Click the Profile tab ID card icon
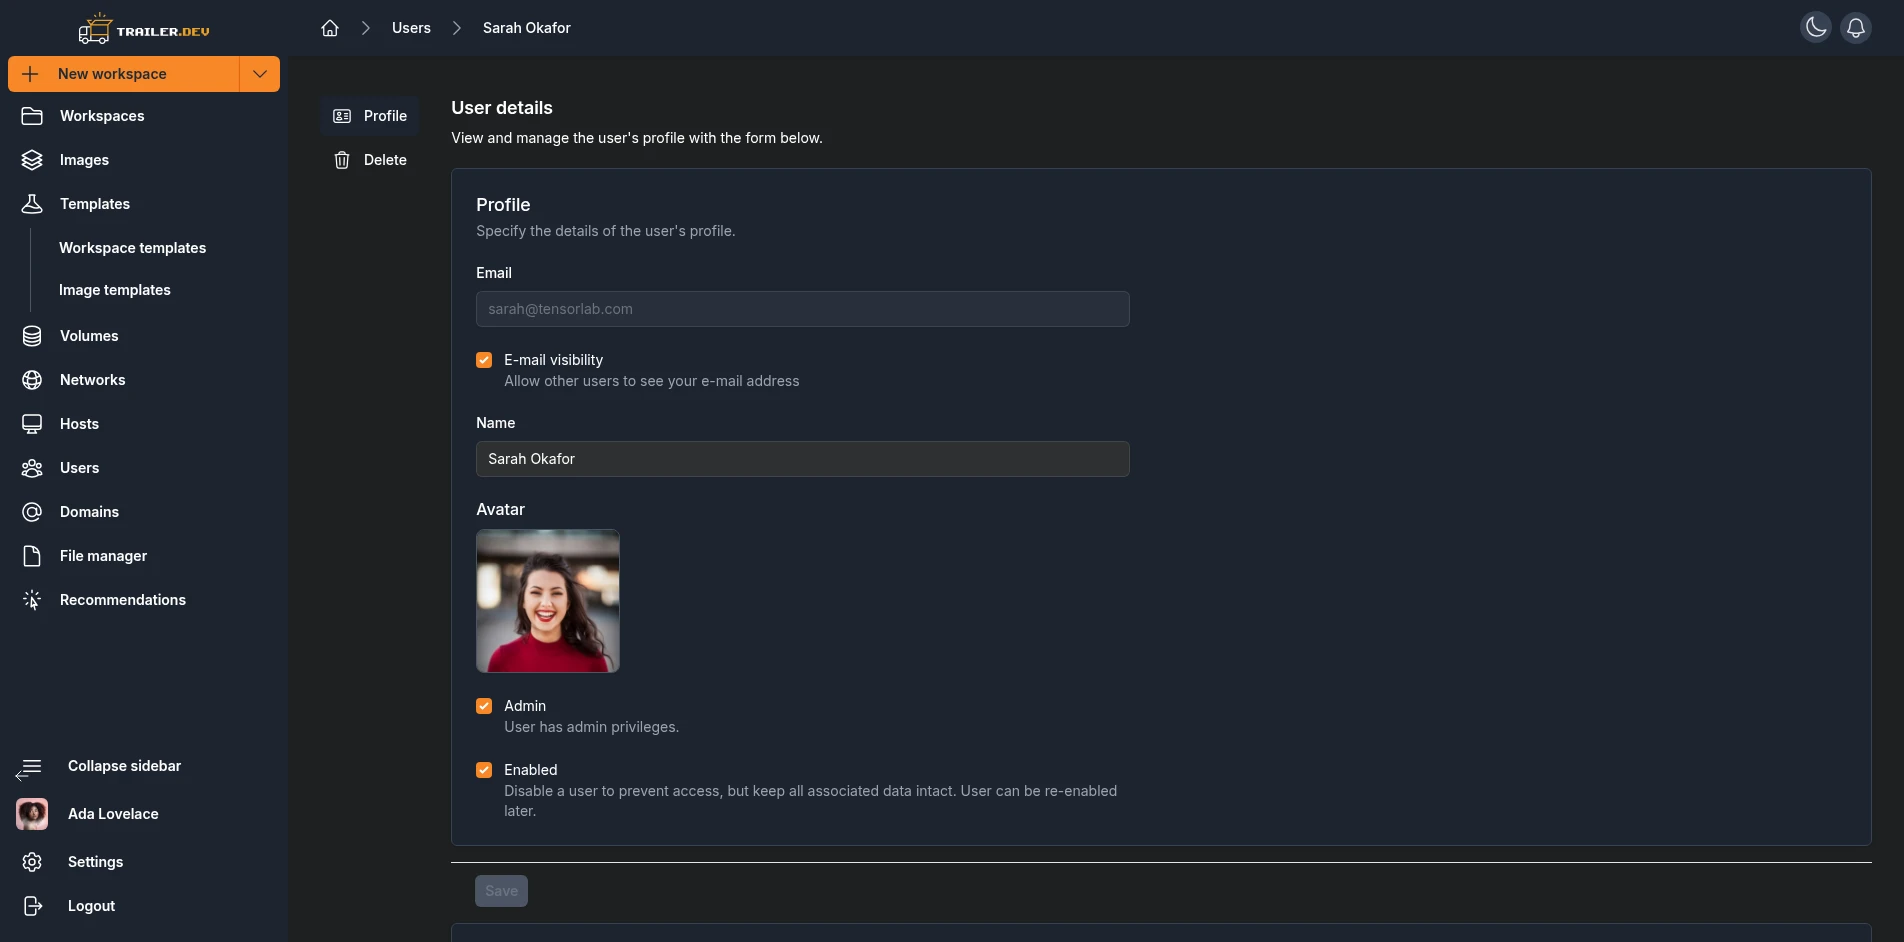Image resolution: width=1904 pixels, height=942 pixels. (342, 116)
